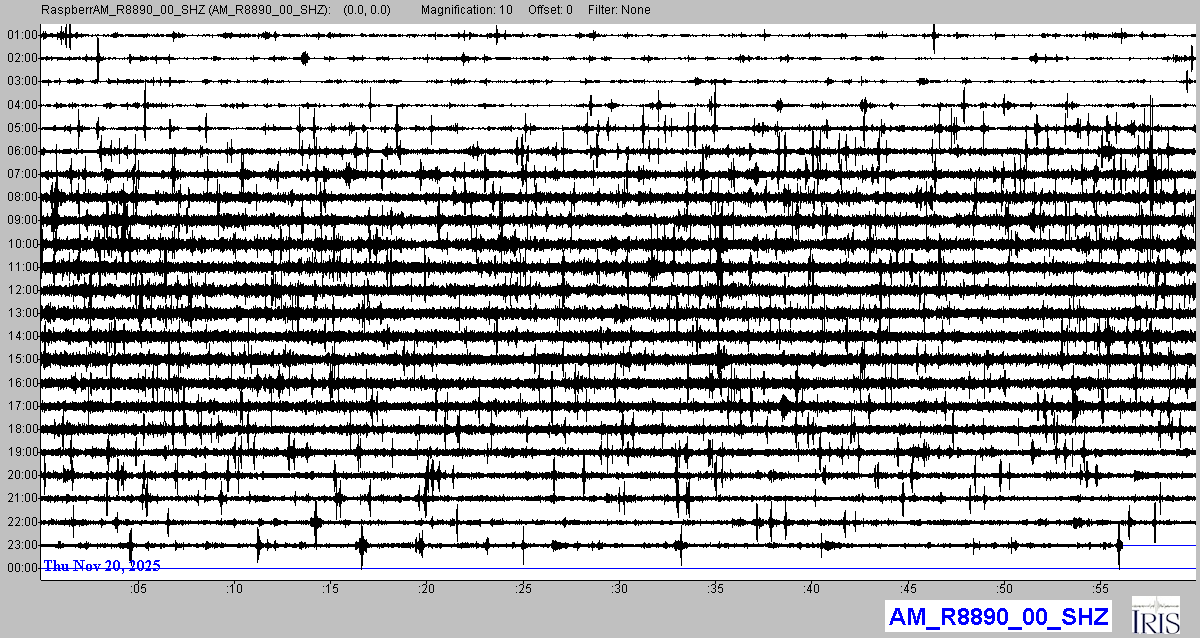1200x638 pixels.
Task: Click the :55 minute axis tick
Action: click(x=1100, y=588)
